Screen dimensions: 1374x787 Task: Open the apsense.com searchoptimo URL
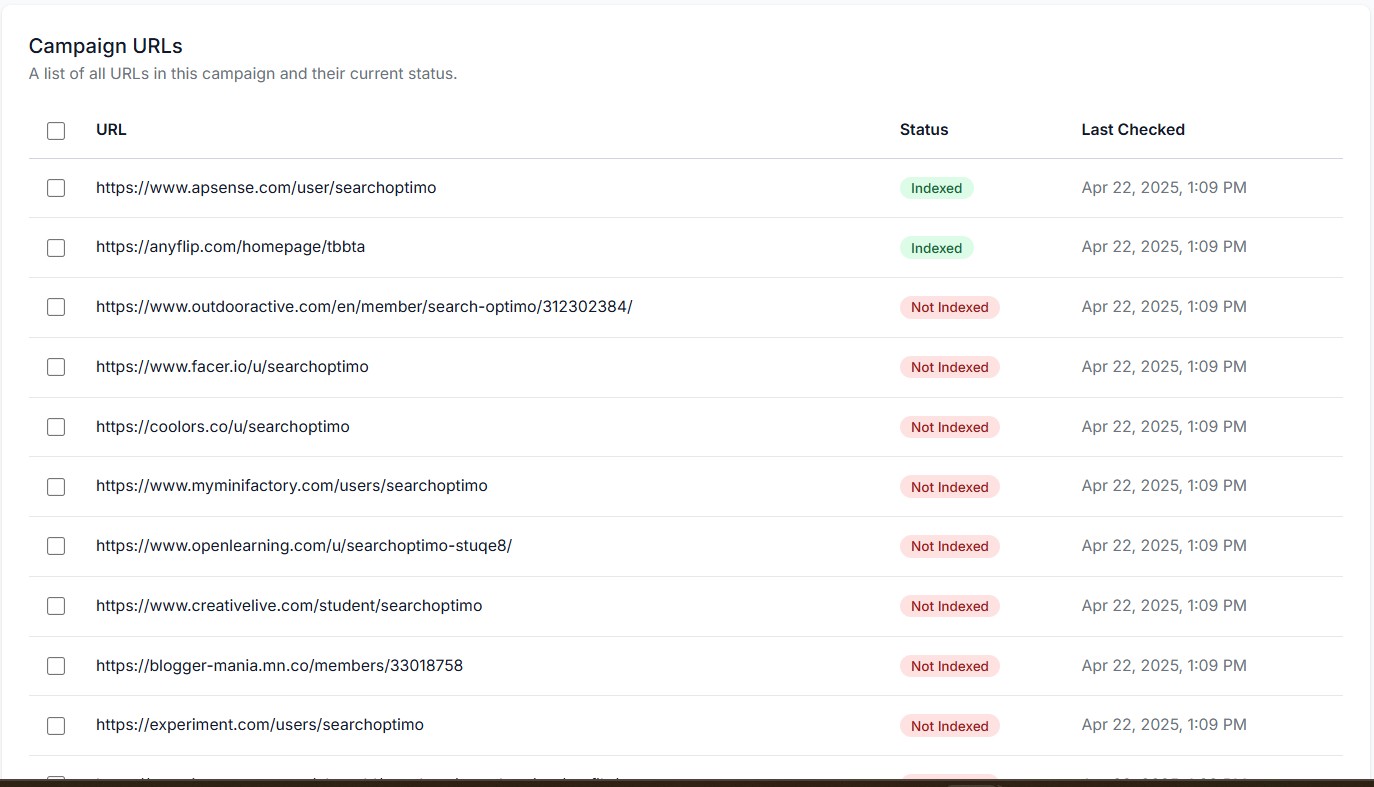pos(265,187)
